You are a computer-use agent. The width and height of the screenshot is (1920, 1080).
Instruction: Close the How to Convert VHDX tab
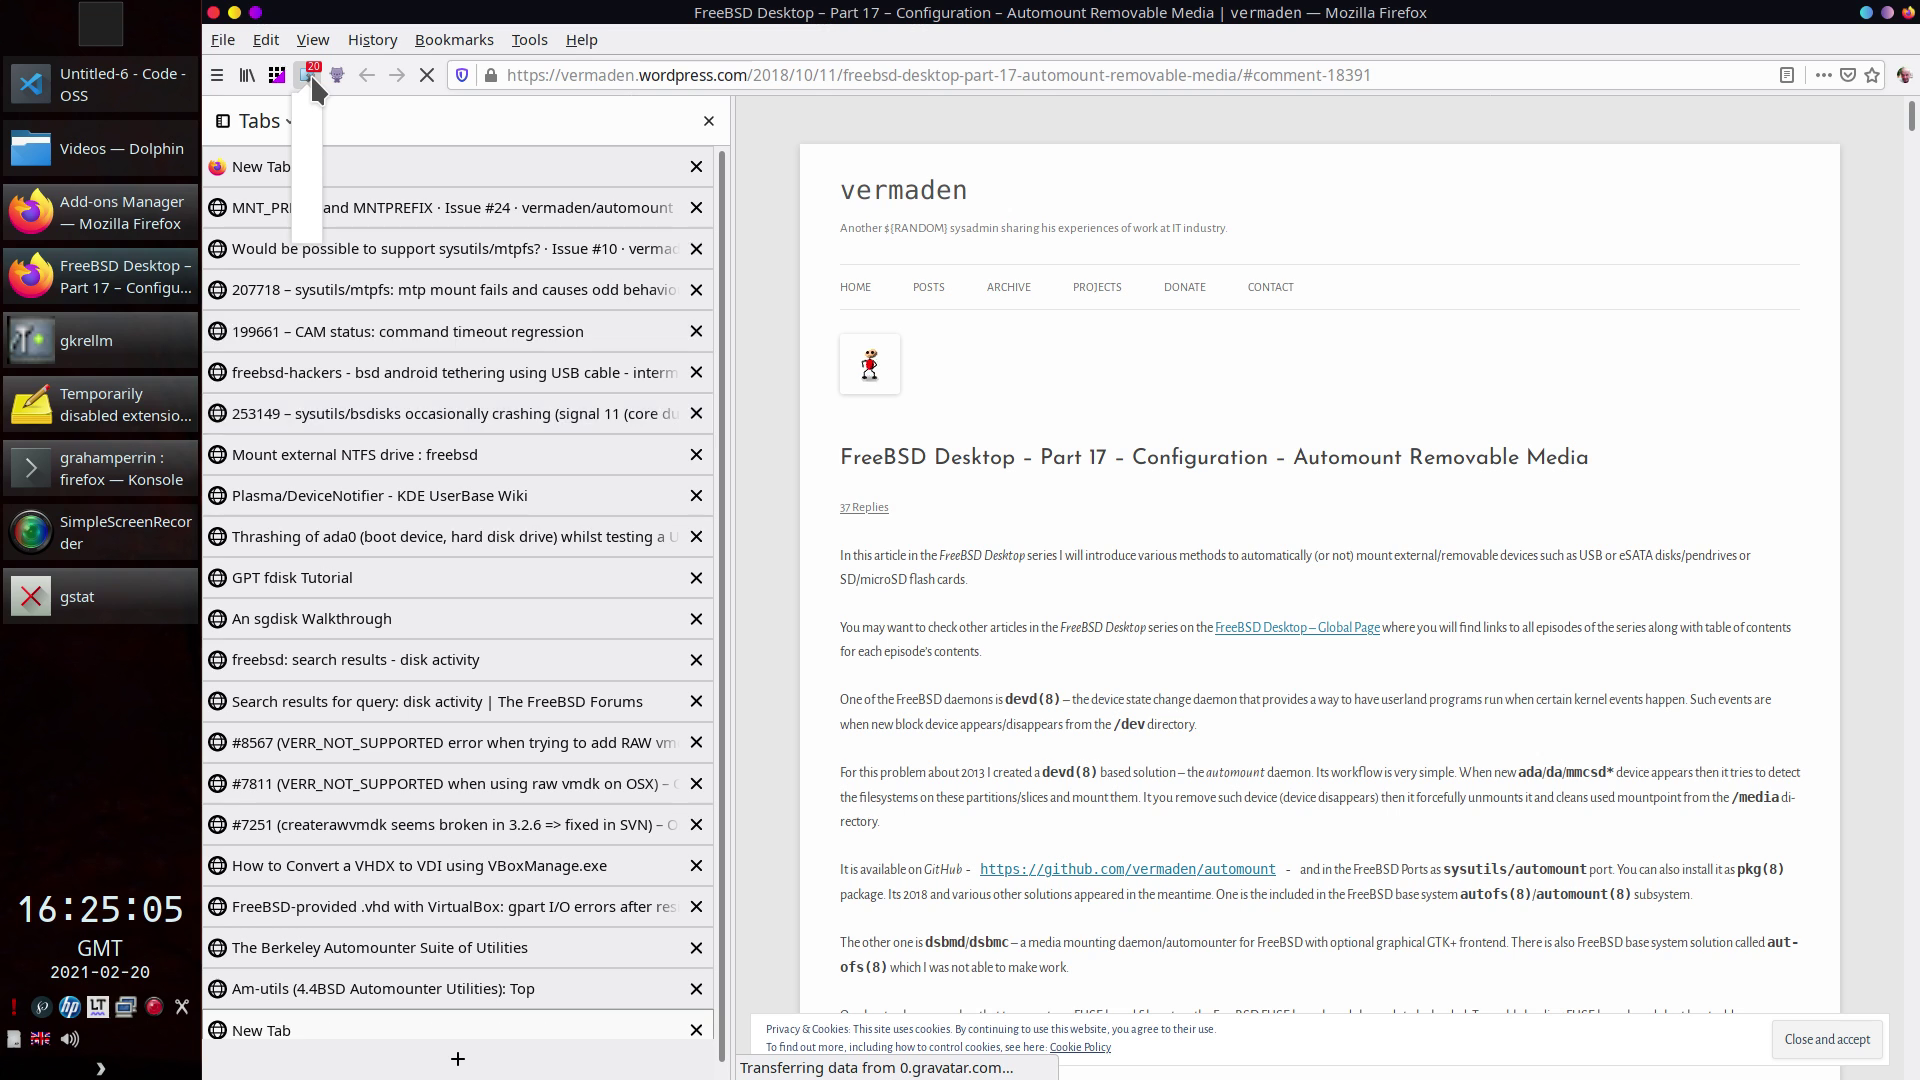coord(696,866)
